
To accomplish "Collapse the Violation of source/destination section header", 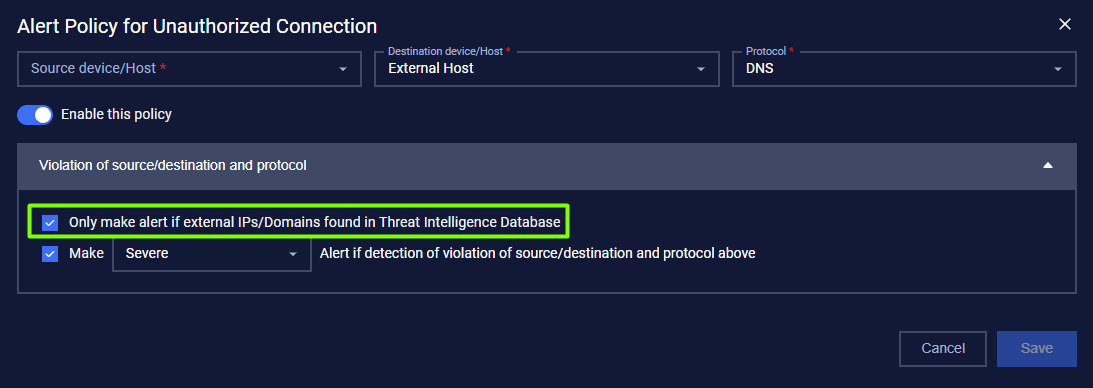I will tap(546, 166).
